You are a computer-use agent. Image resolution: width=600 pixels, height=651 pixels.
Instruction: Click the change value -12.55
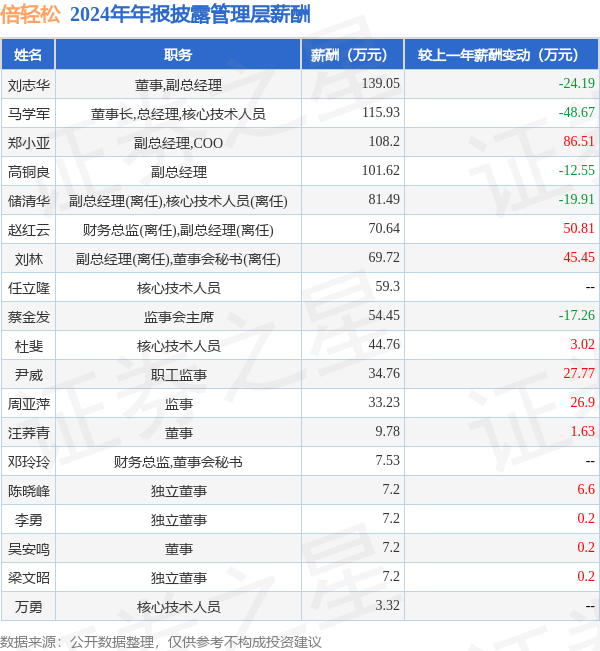point(576,170)
